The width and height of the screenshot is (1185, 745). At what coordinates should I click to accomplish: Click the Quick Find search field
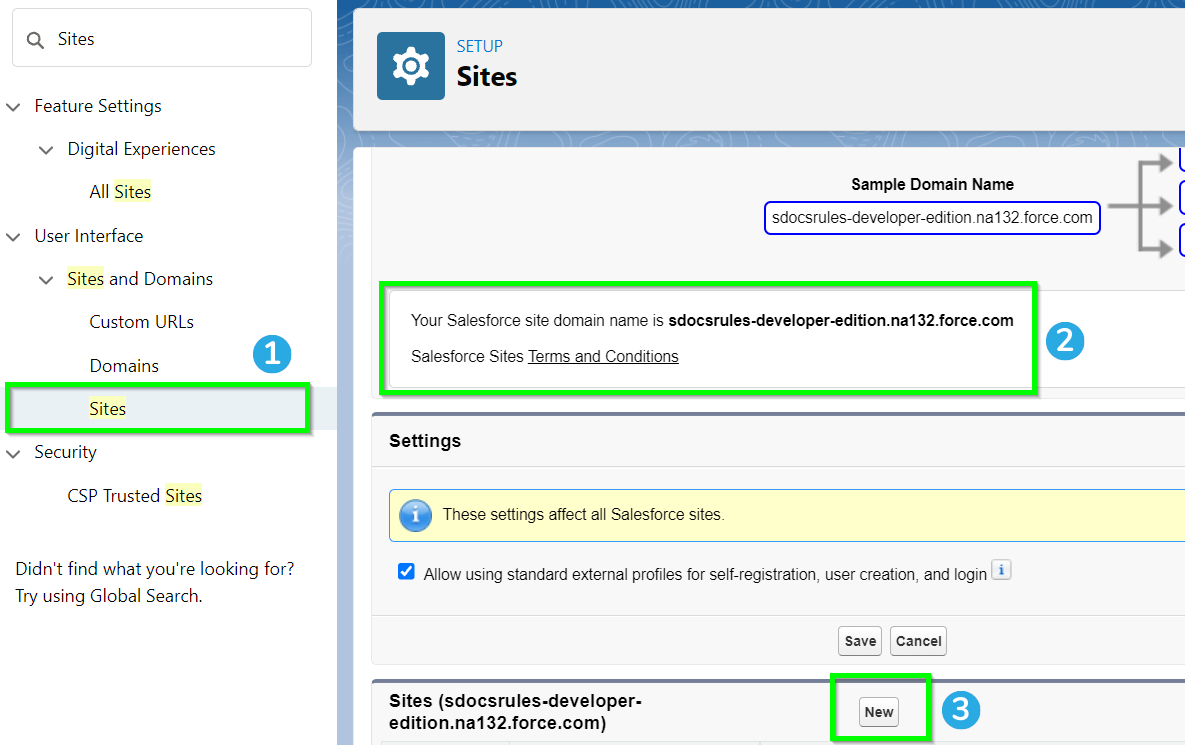162,38
